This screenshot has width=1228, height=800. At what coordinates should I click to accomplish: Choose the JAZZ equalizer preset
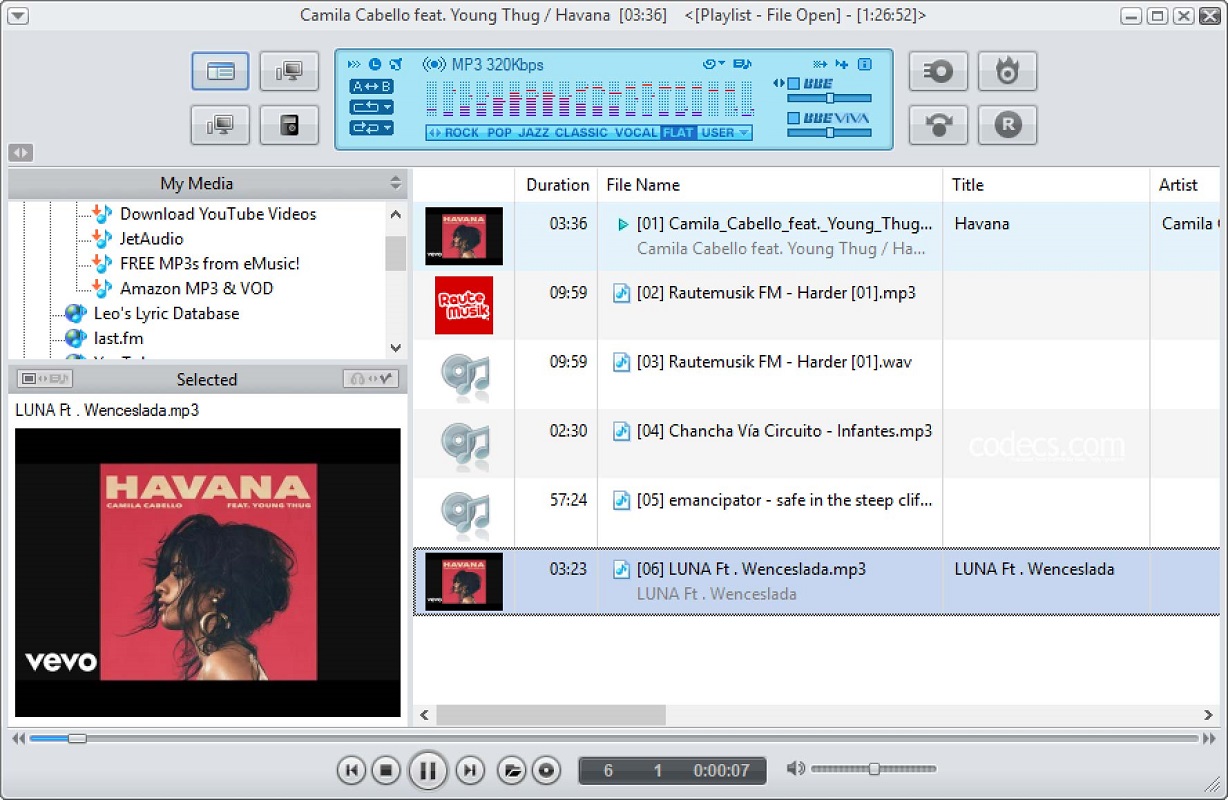click(534, 133)
